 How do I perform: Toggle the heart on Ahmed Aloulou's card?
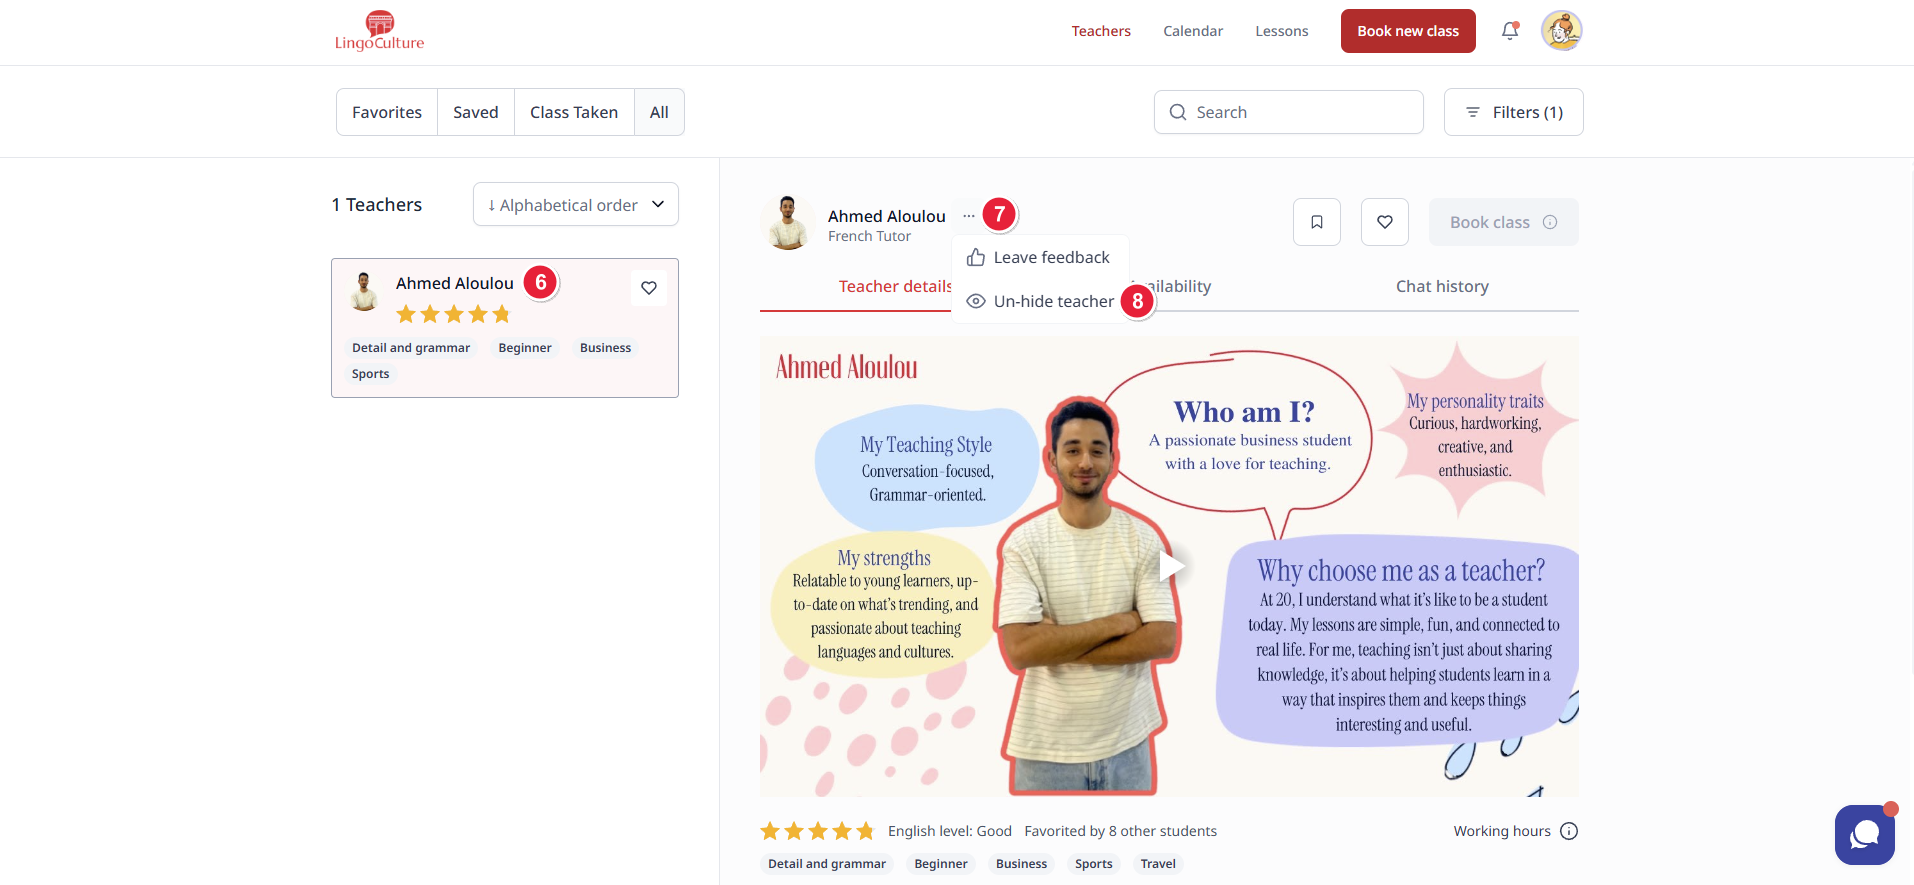[649, 288]
